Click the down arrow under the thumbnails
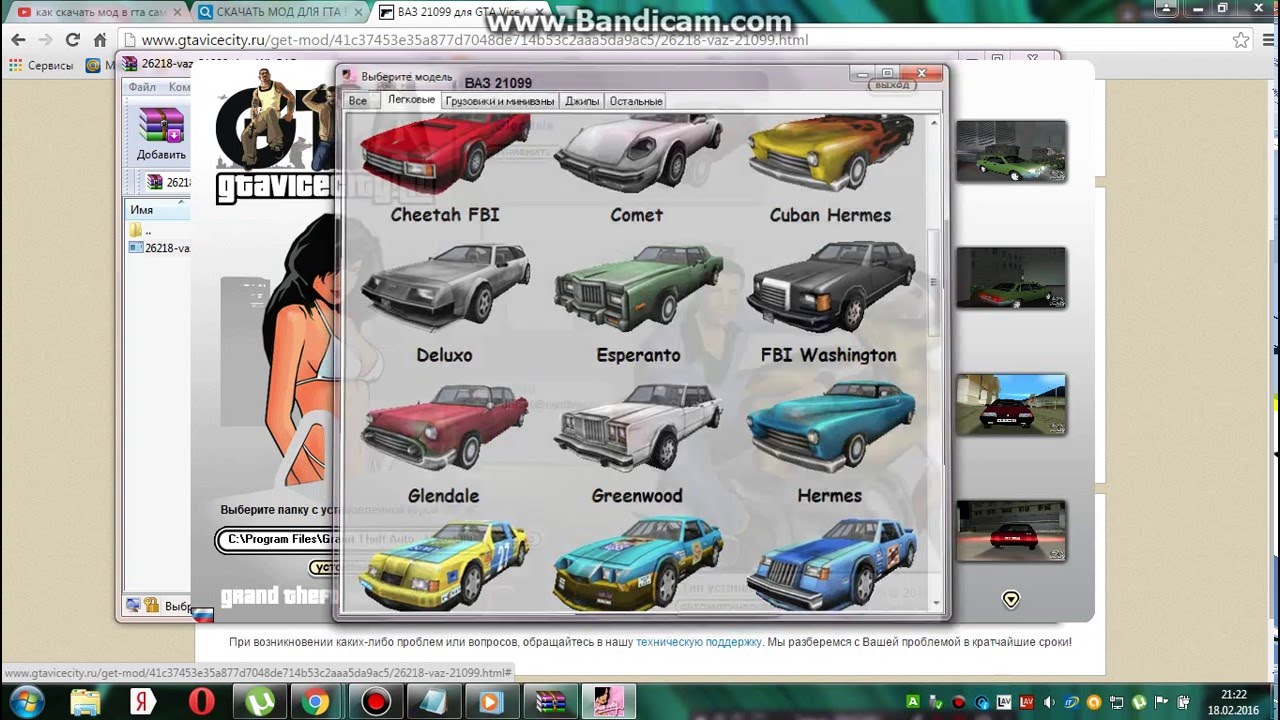The image size is (1280, 720). click(x=1011, y=599)
